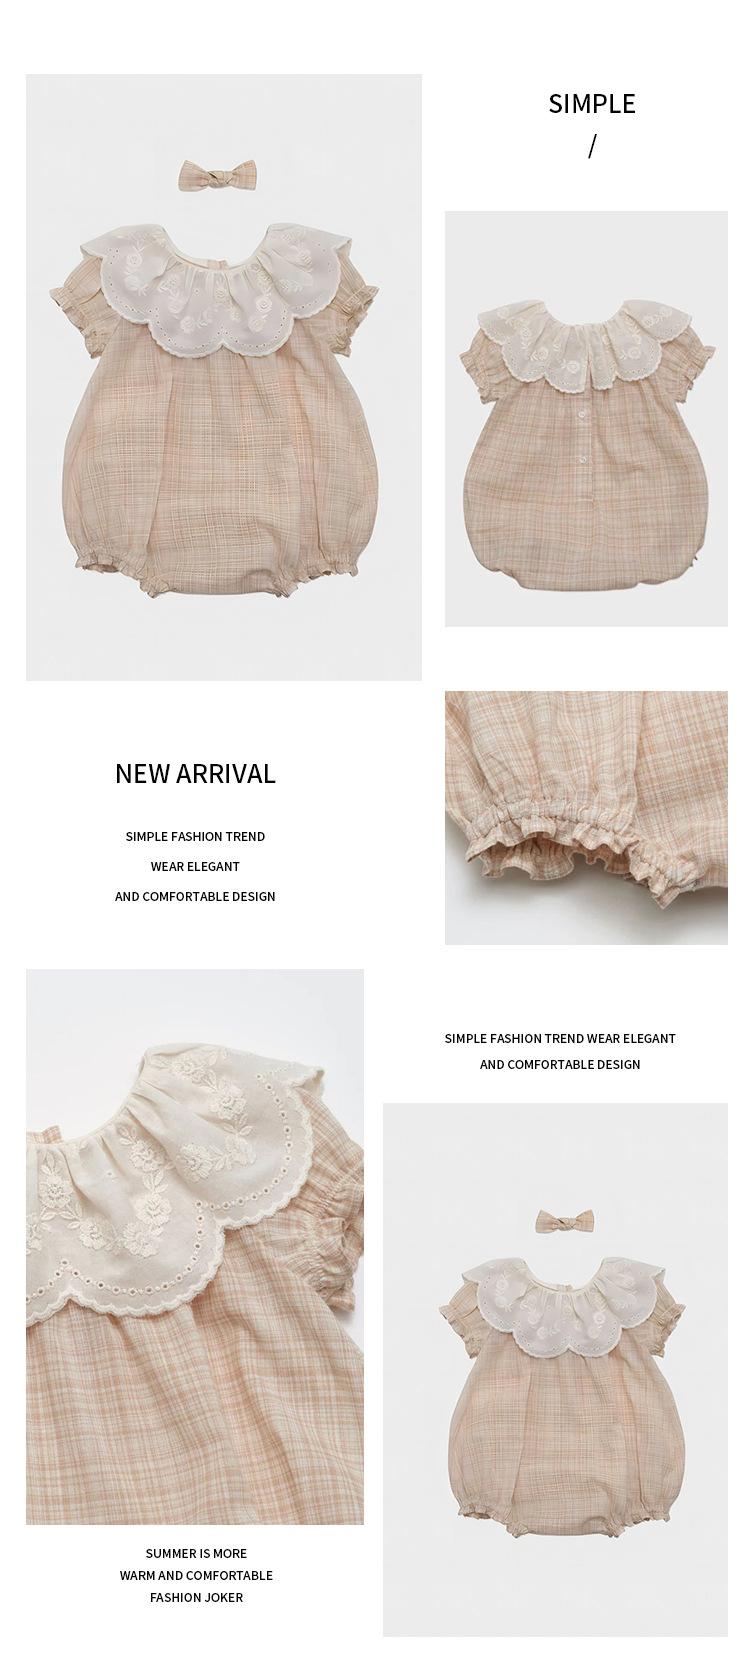Open the large front-view romper photo
The image size is (750, 1675).
coord(224,377)
